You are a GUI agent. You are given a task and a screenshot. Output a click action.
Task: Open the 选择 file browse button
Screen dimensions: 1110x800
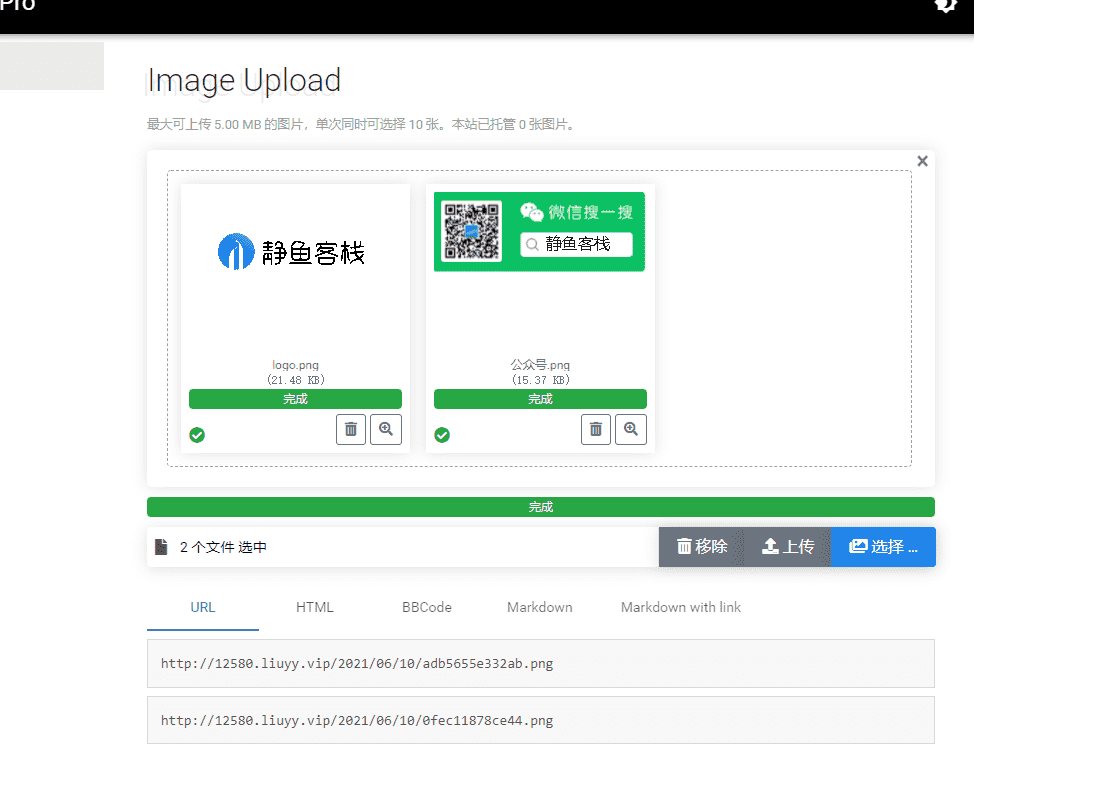883,547
